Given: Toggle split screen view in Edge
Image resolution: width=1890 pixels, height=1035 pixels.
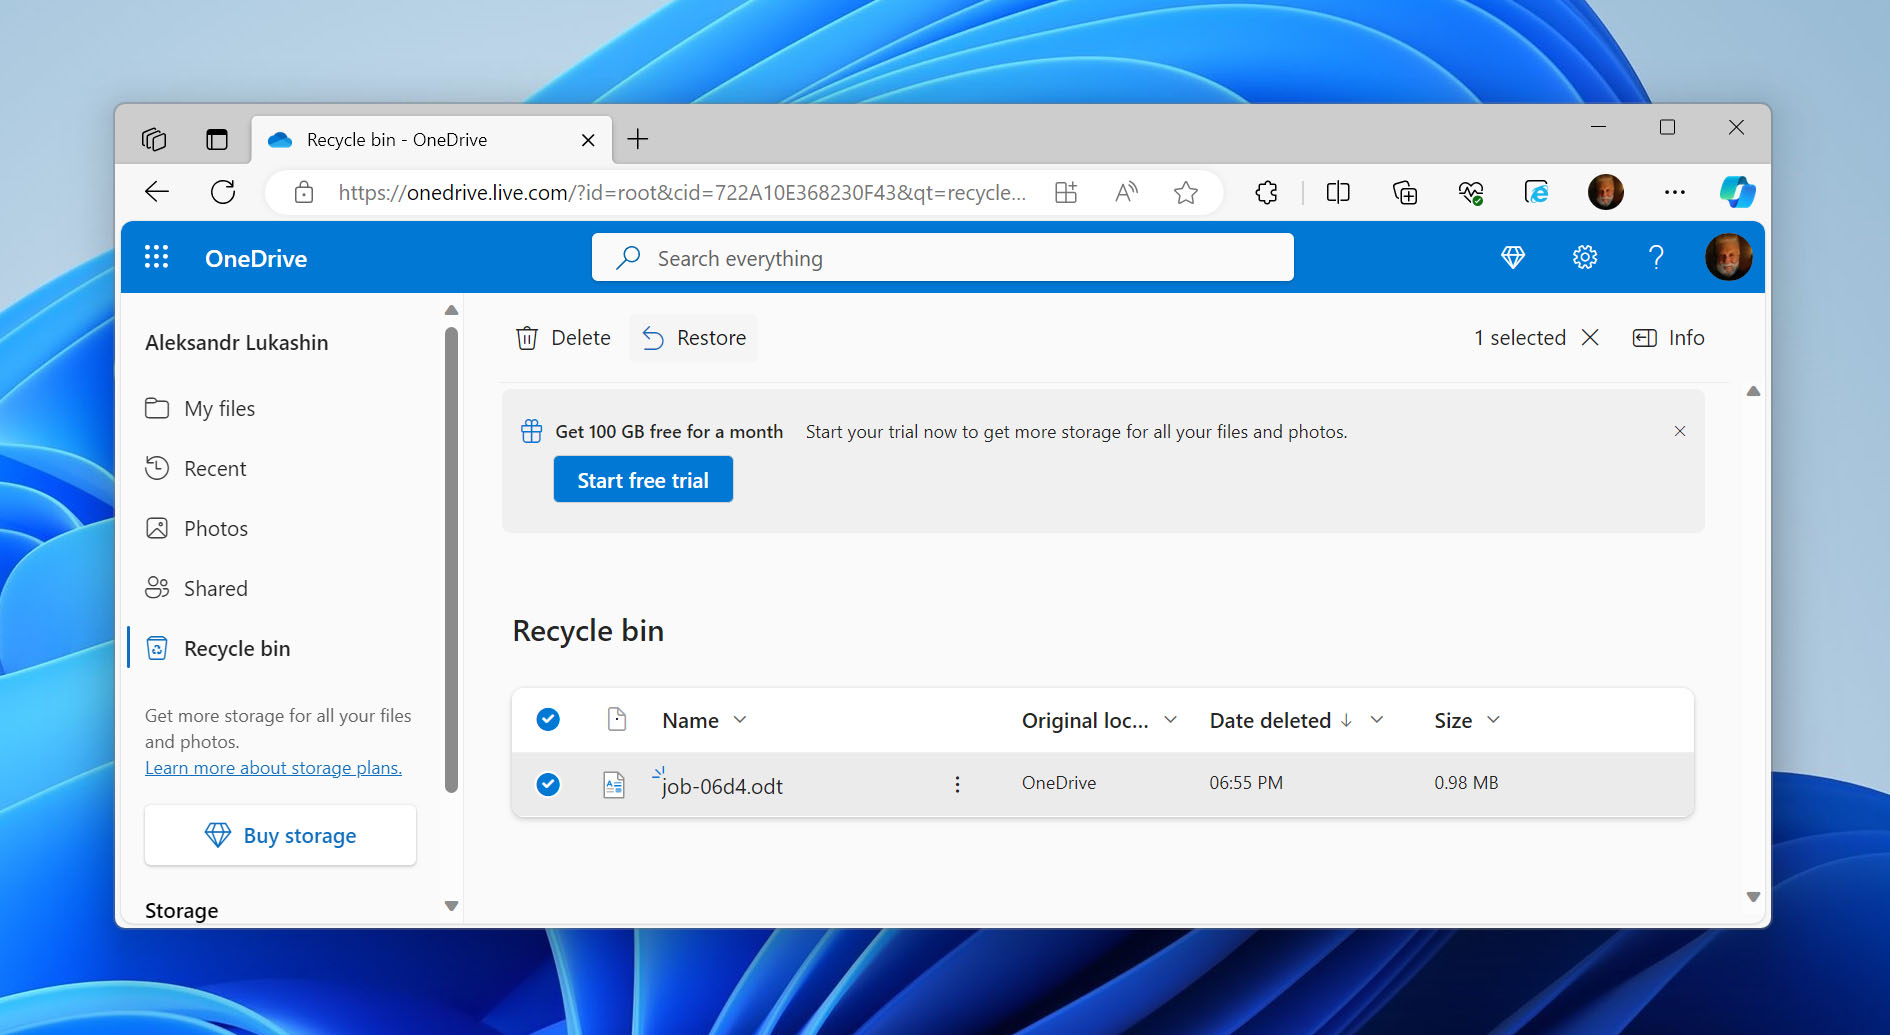Looking at the screenshot, I should 1338,192.
